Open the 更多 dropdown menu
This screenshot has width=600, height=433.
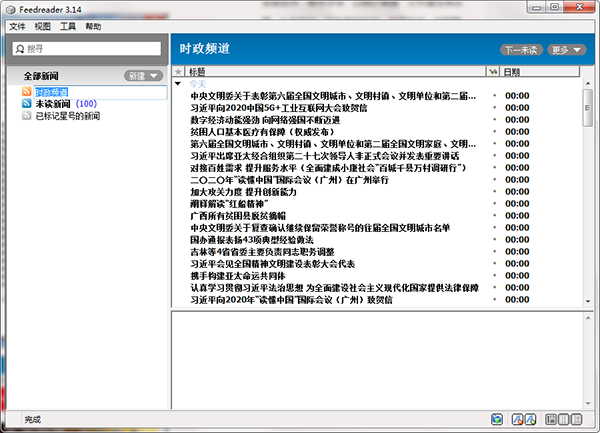[568, 49]
